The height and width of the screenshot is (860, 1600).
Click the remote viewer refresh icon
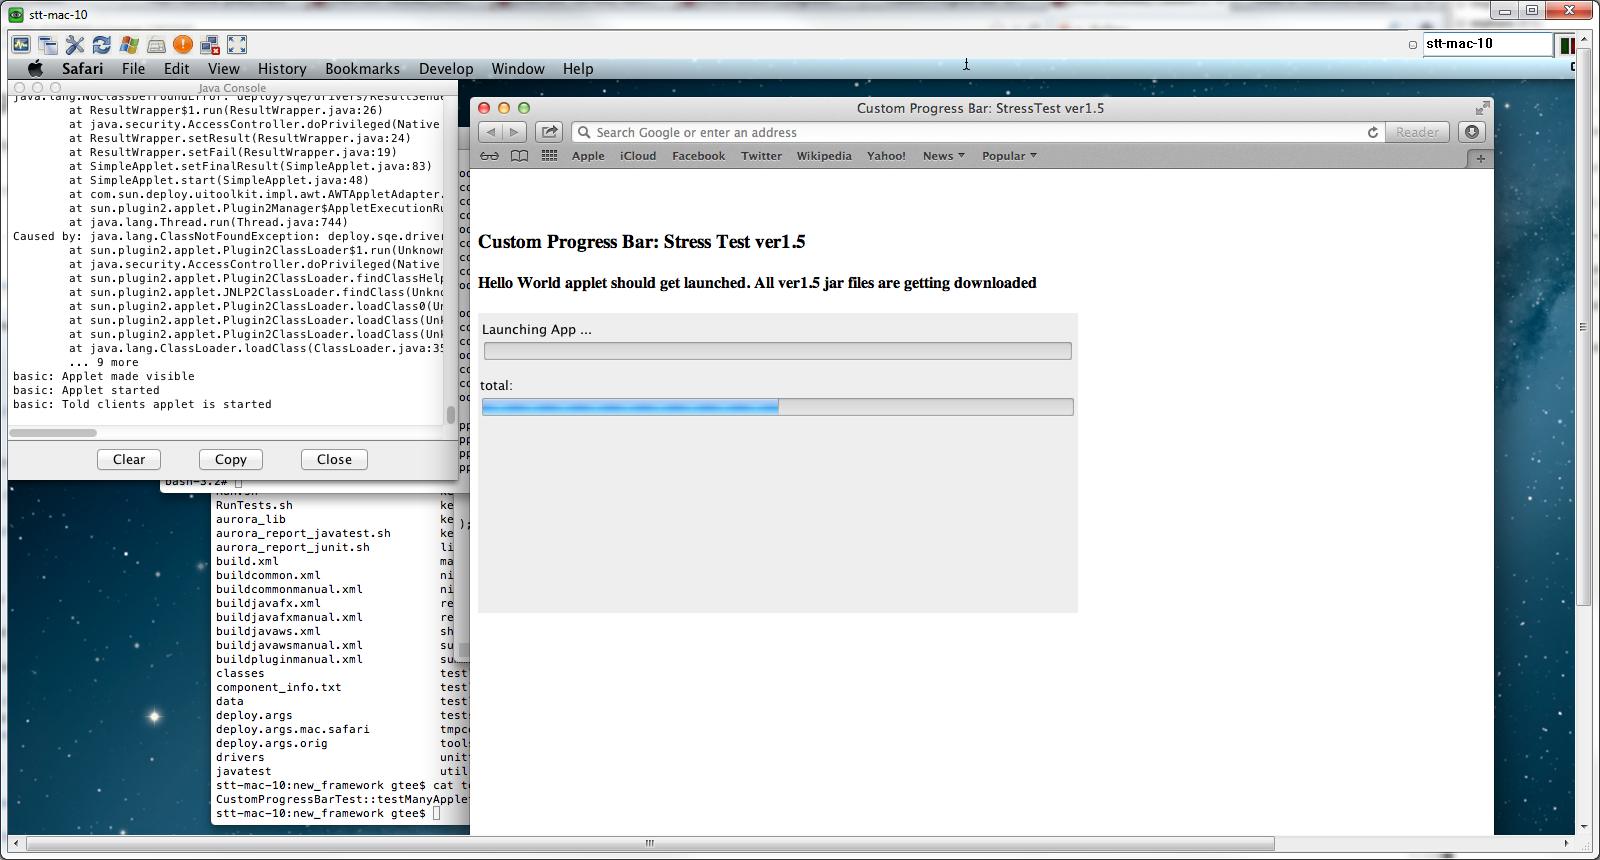coord(101,45)
